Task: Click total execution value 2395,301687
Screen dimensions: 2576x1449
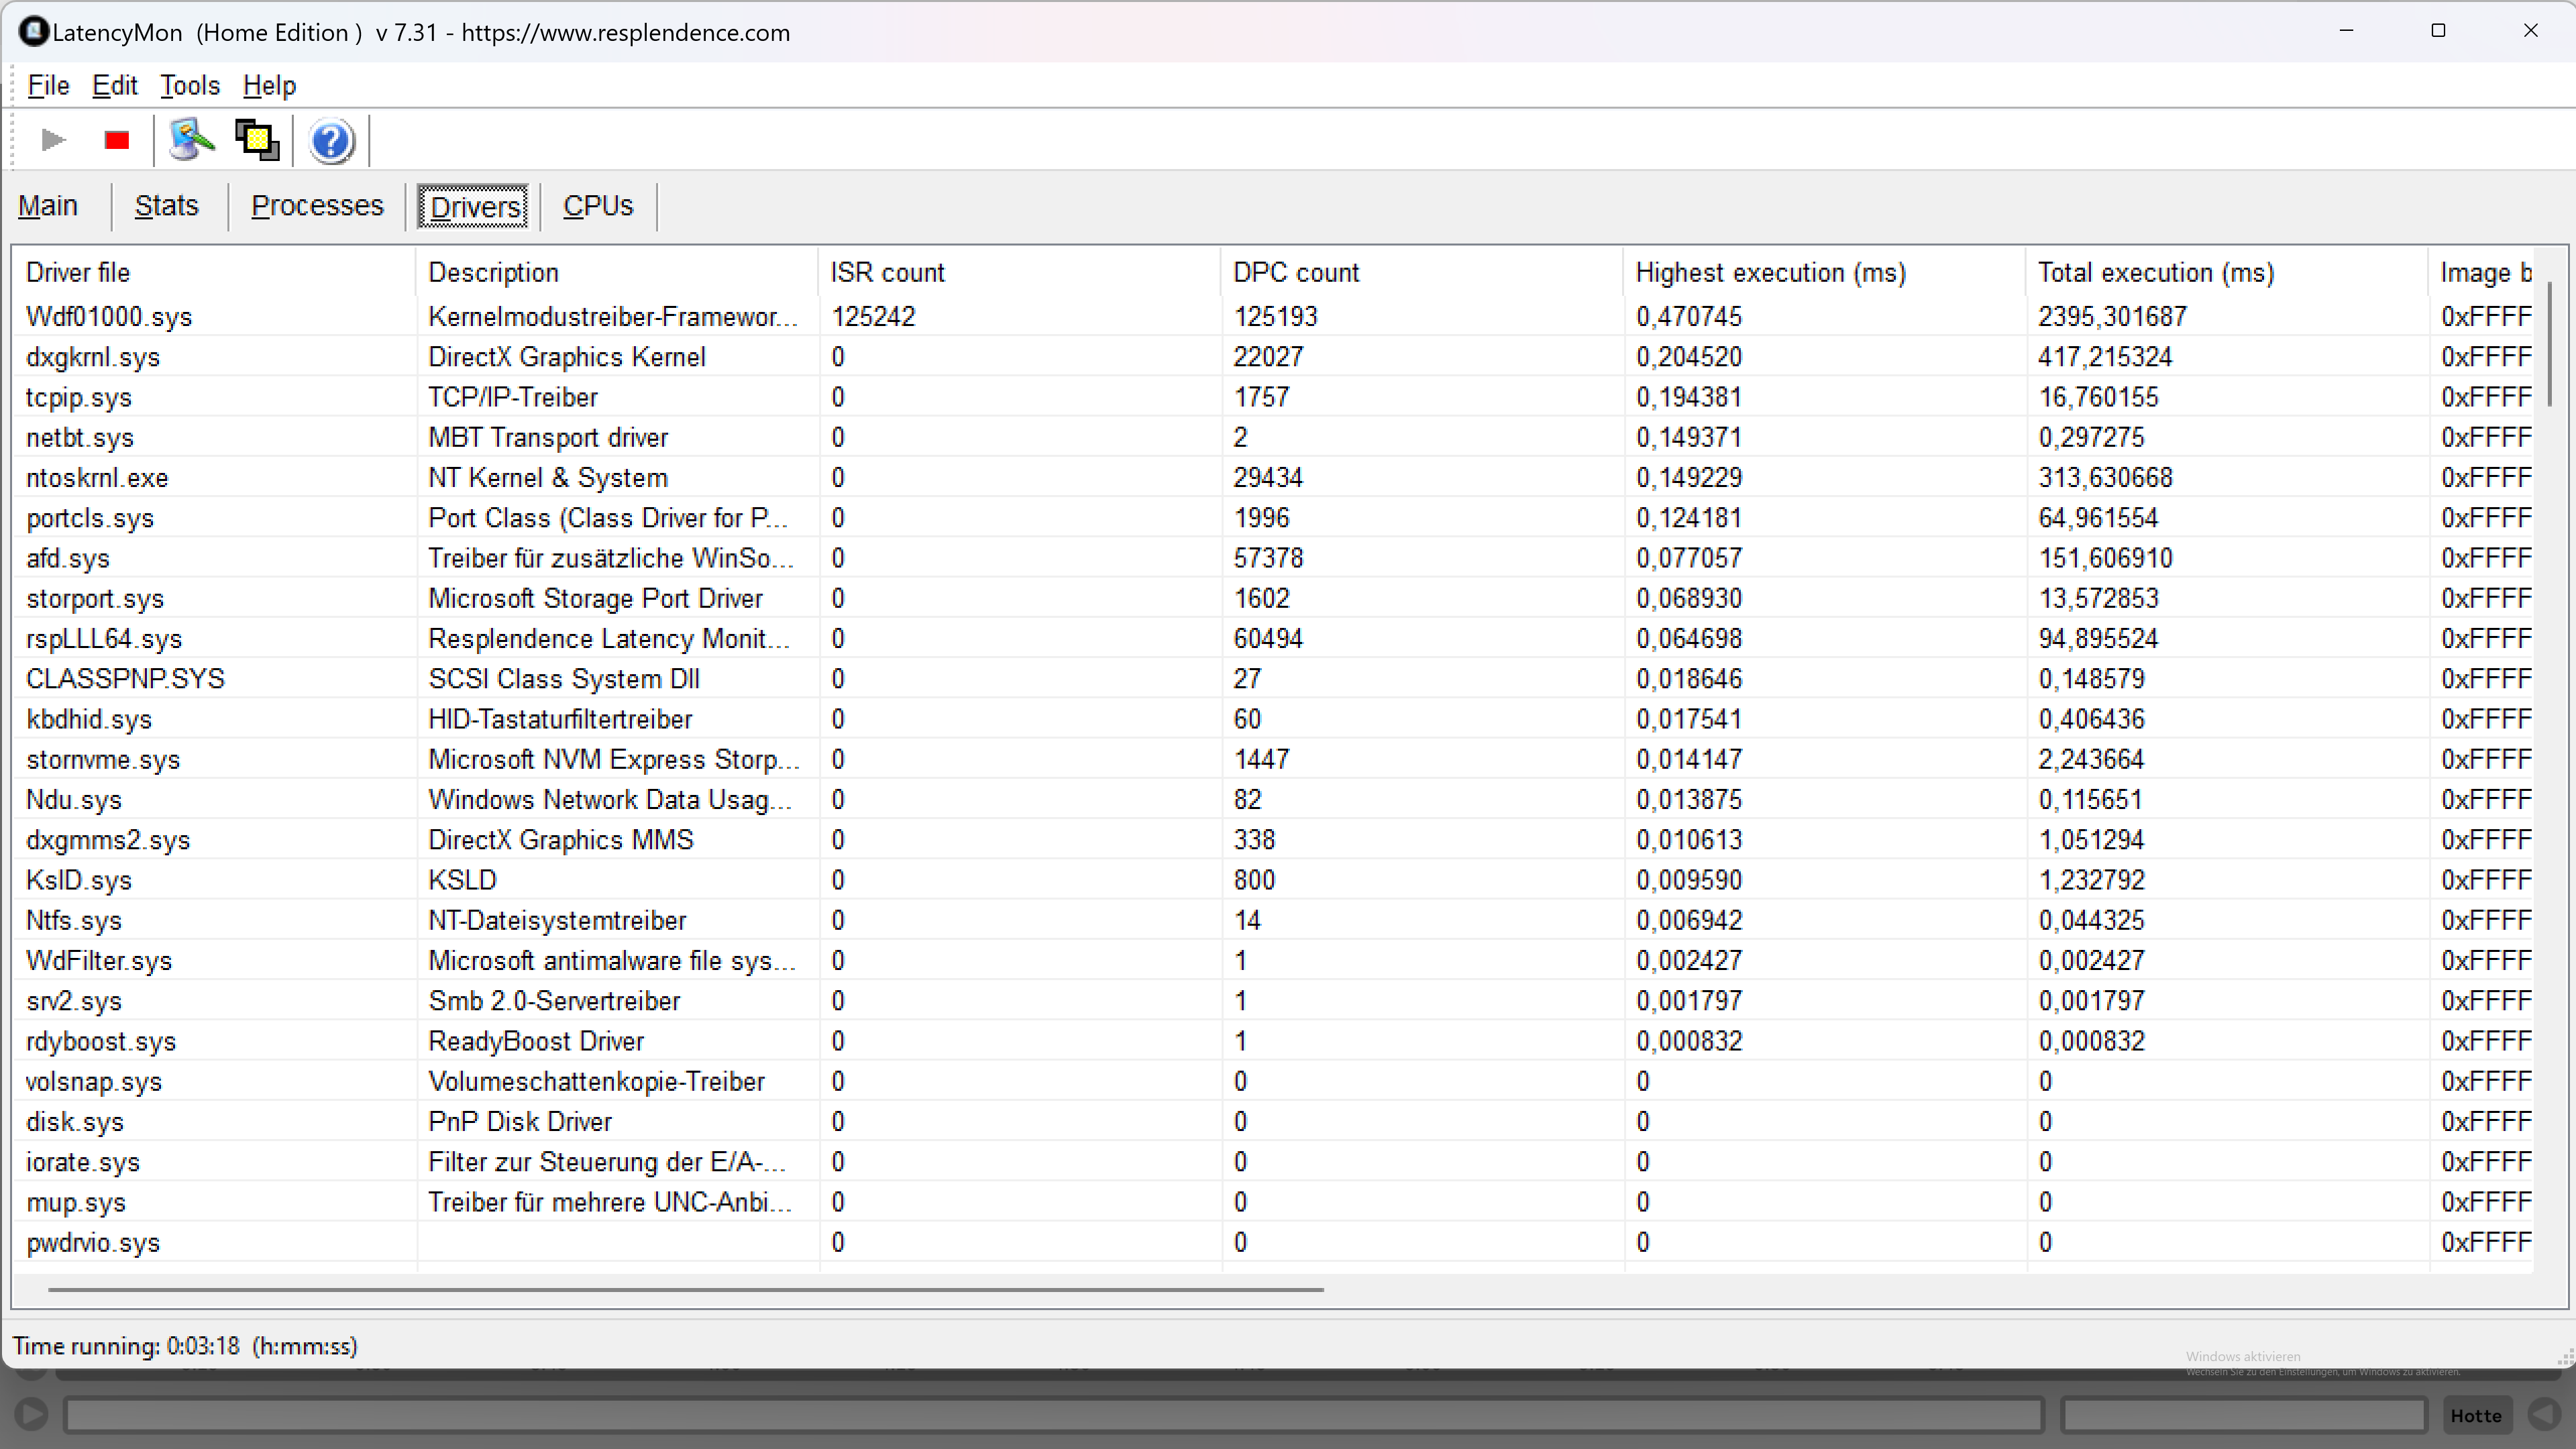Action: click(x=2112, y=316)
